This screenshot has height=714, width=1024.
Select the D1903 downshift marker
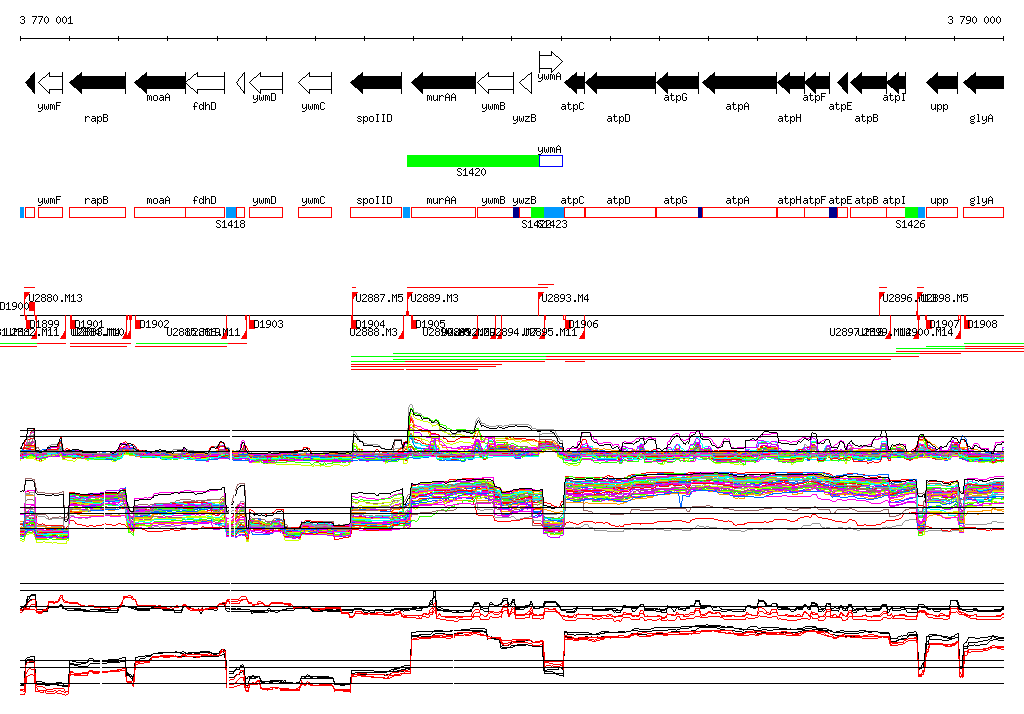pyautogui.click(x=268, y=324)
